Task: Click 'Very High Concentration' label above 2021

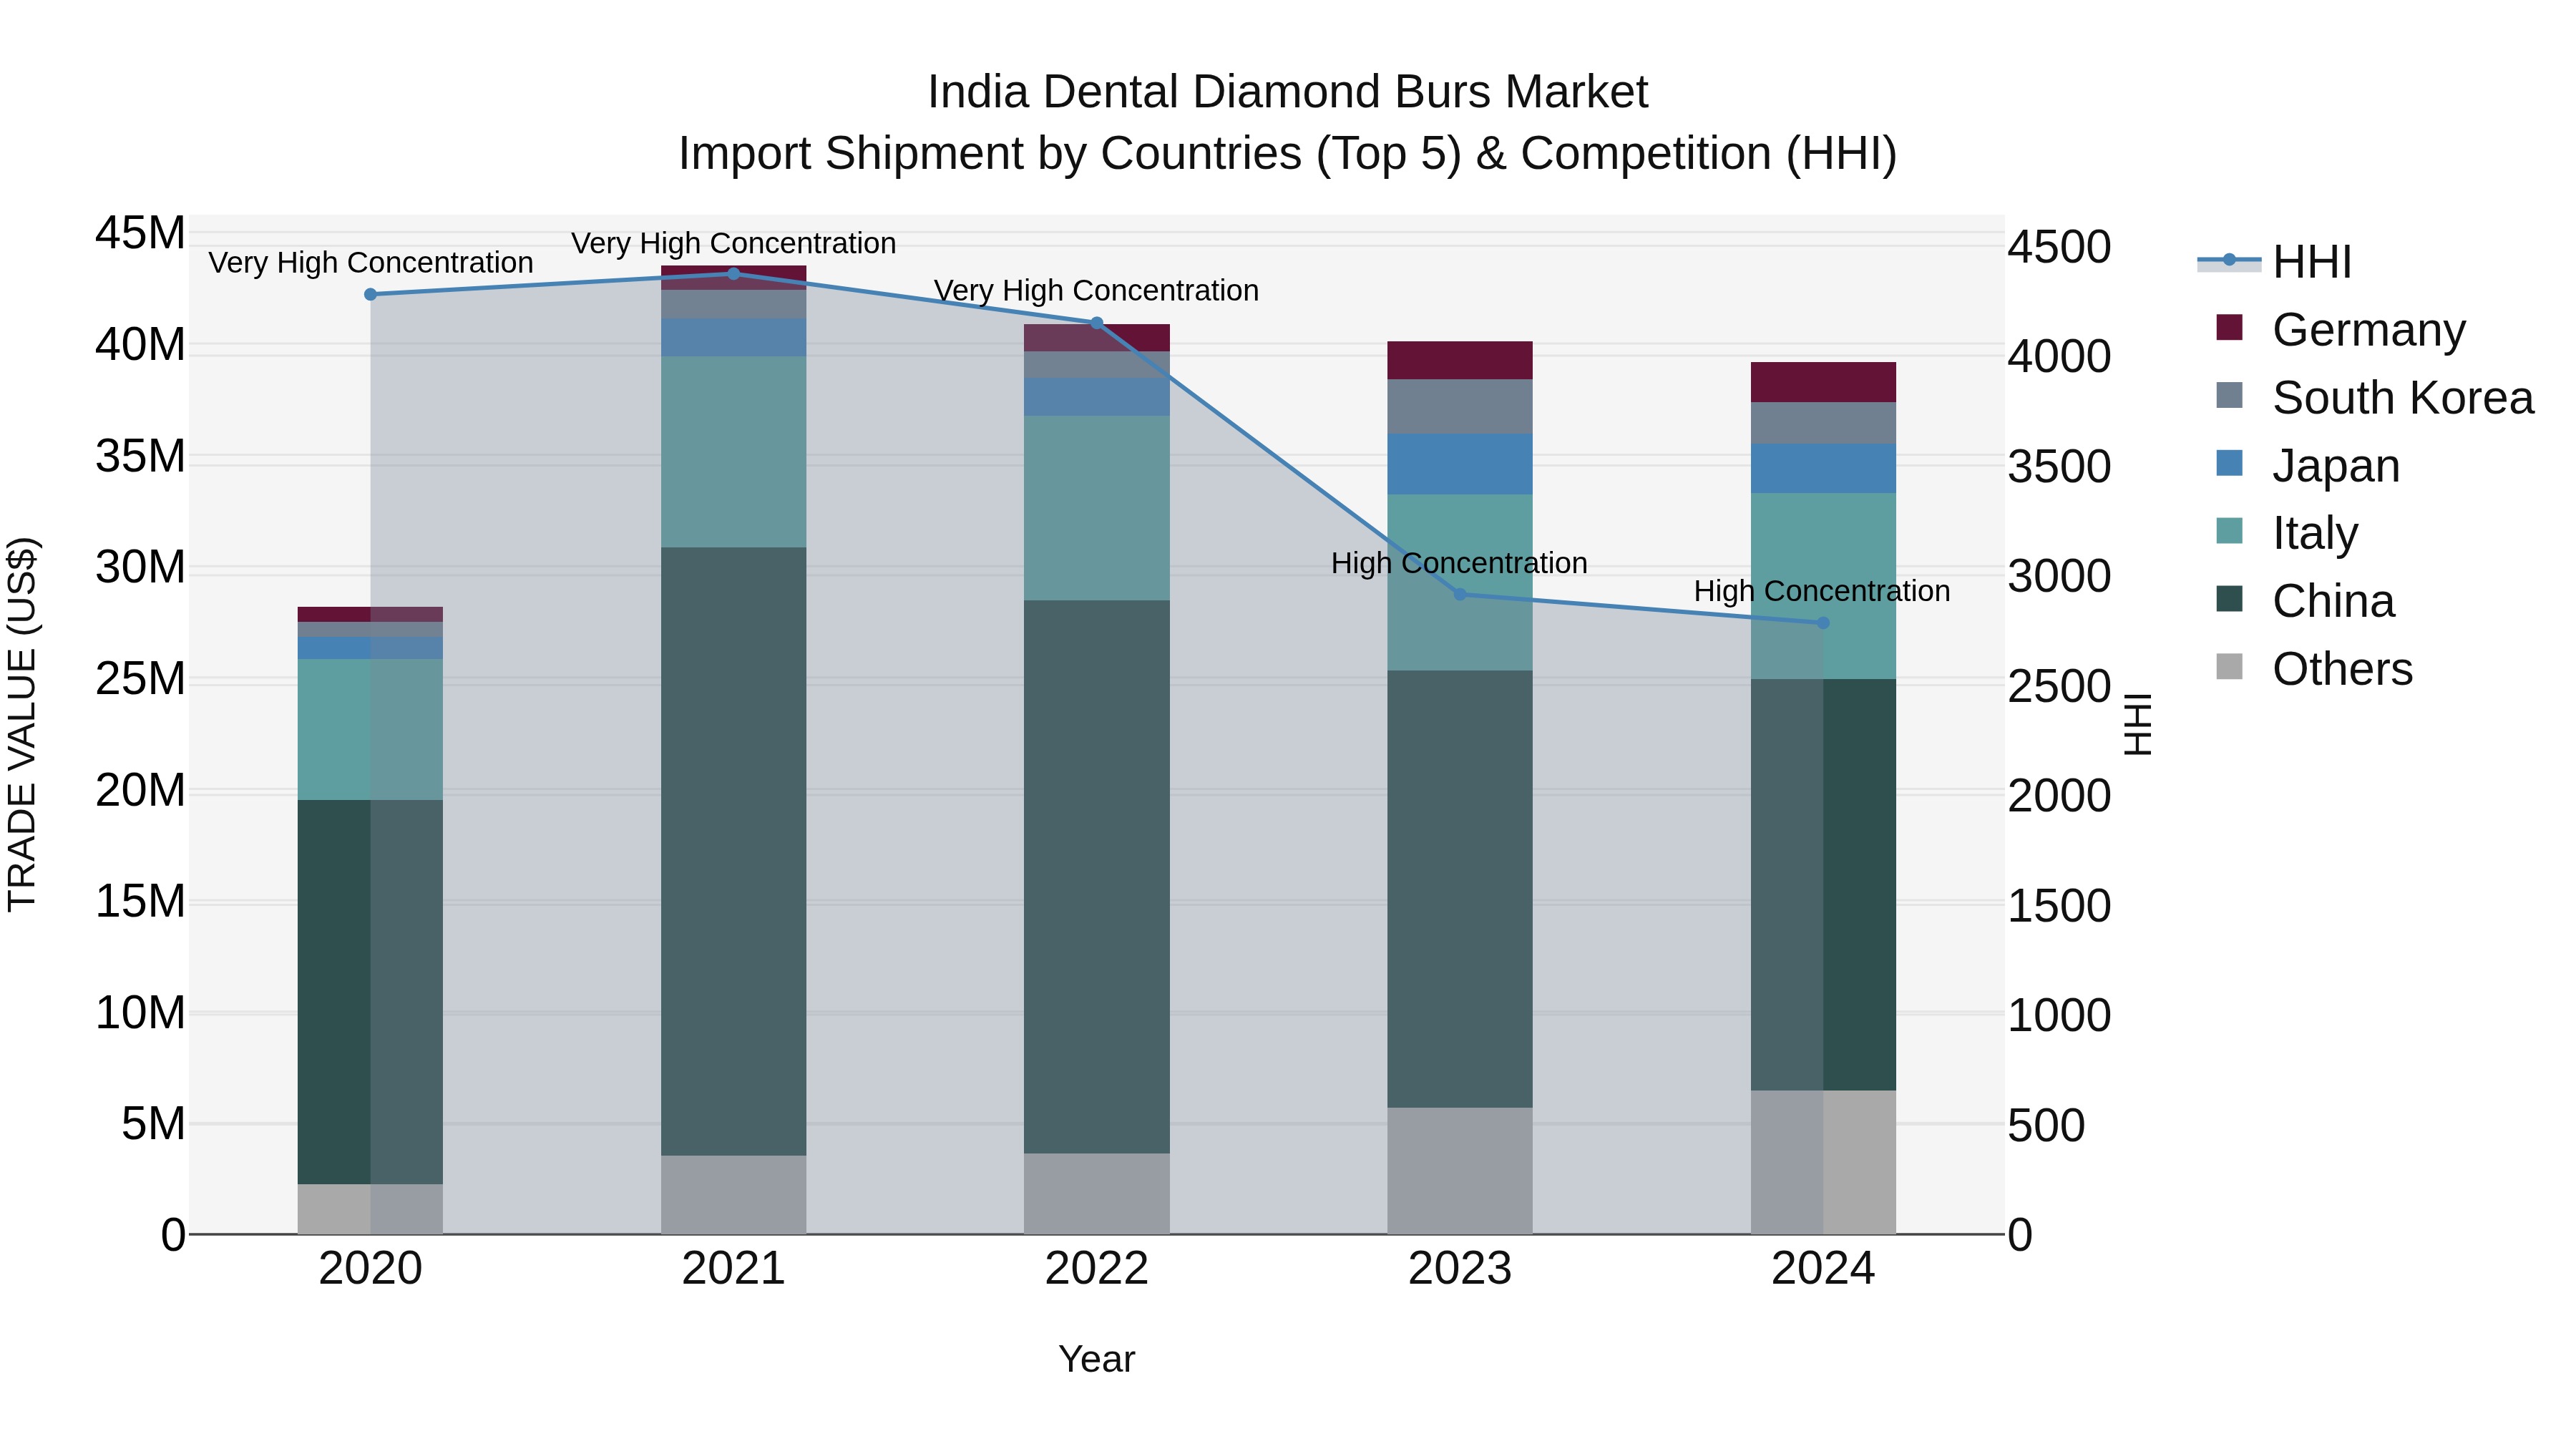Action: [734, 243]
